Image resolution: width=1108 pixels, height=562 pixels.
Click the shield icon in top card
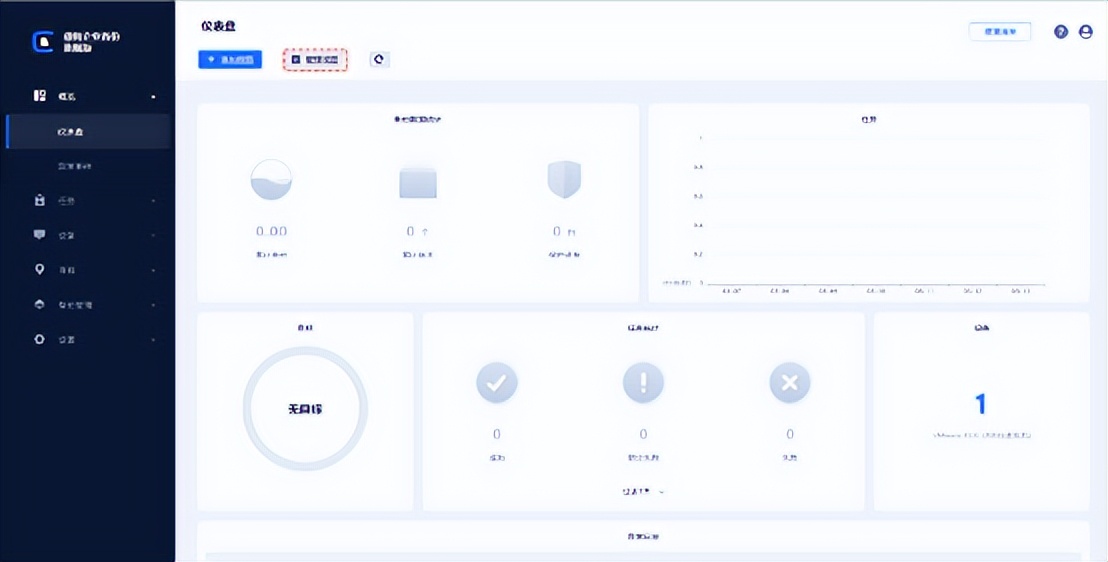click(x=564, y=180)
